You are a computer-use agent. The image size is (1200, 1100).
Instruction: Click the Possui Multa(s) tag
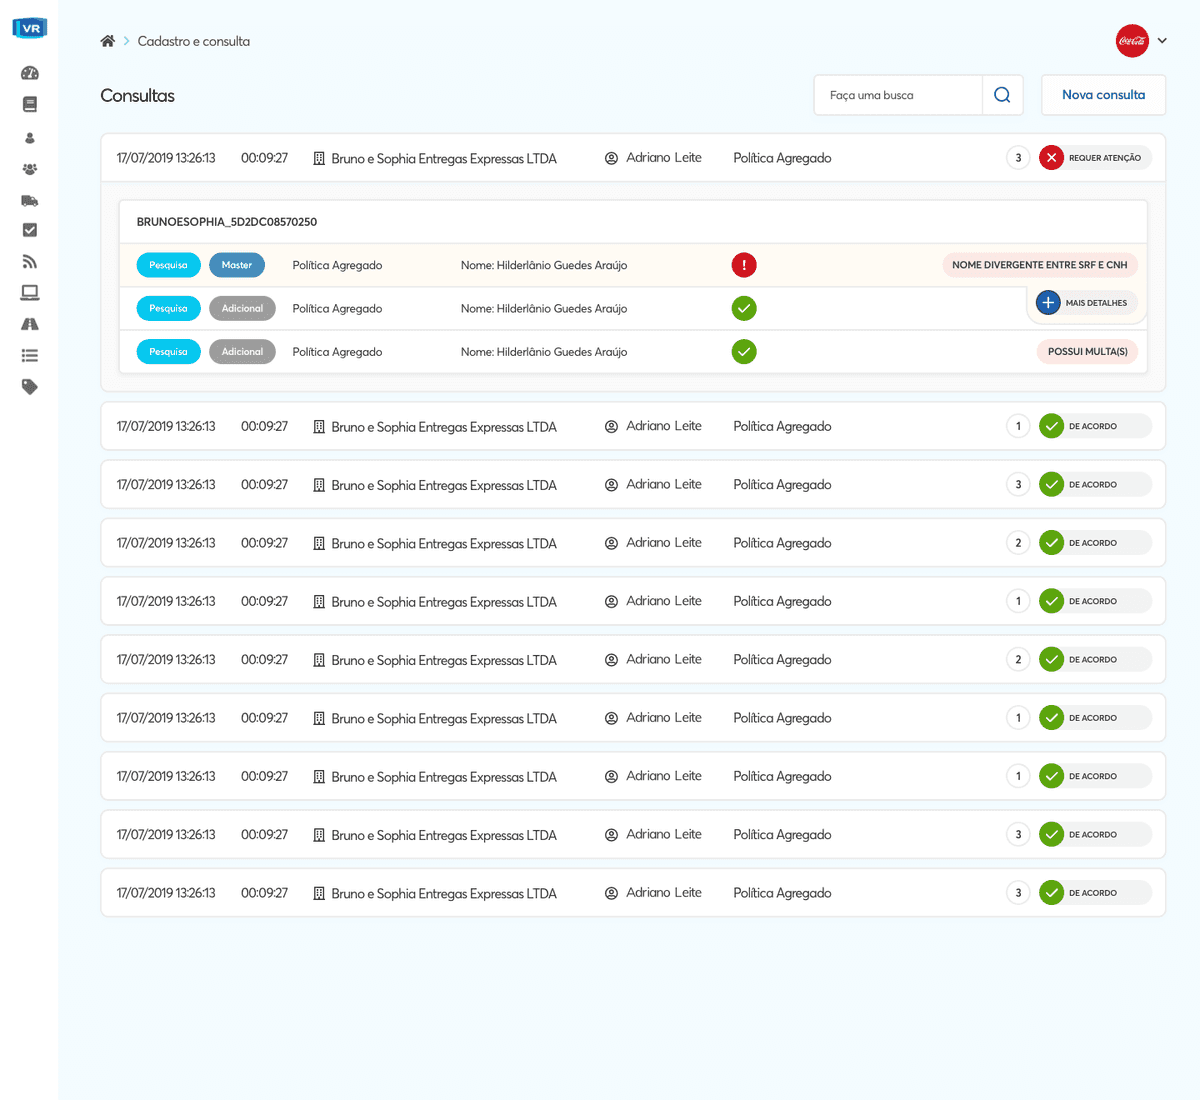pos(1087,352)
